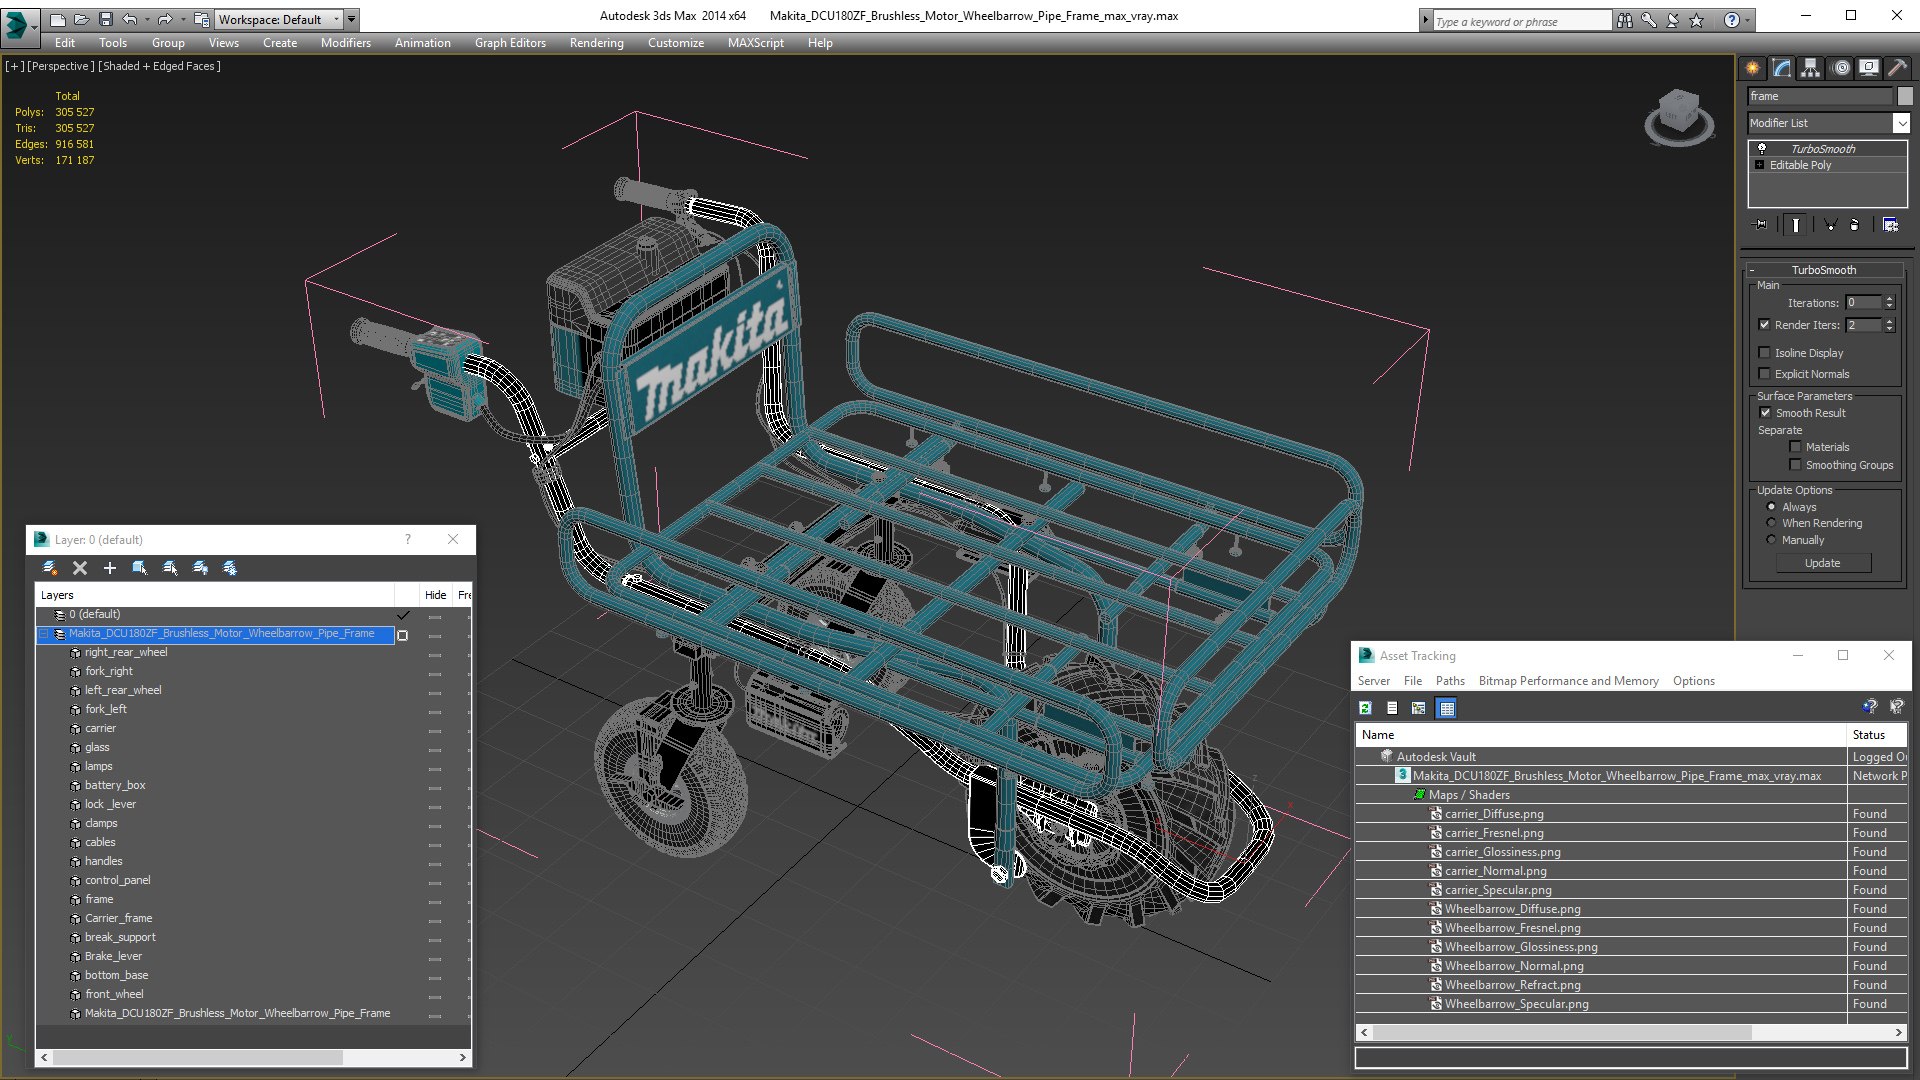Click Make Unique icon below modifier stack
Viewport: 1920px width, 1080px height.
[1830, 225]
